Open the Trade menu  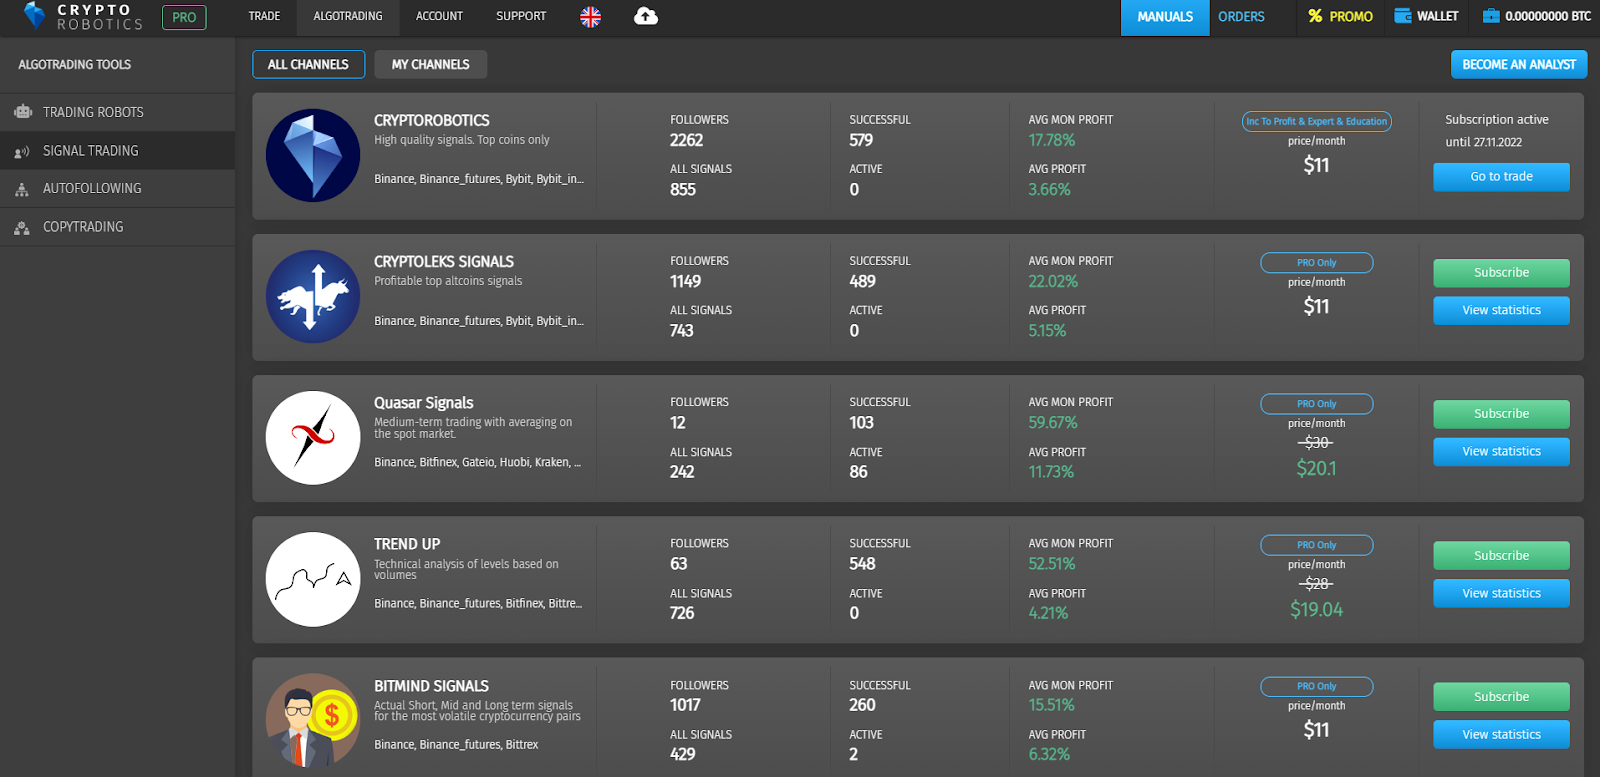click(x=264, y=16)
